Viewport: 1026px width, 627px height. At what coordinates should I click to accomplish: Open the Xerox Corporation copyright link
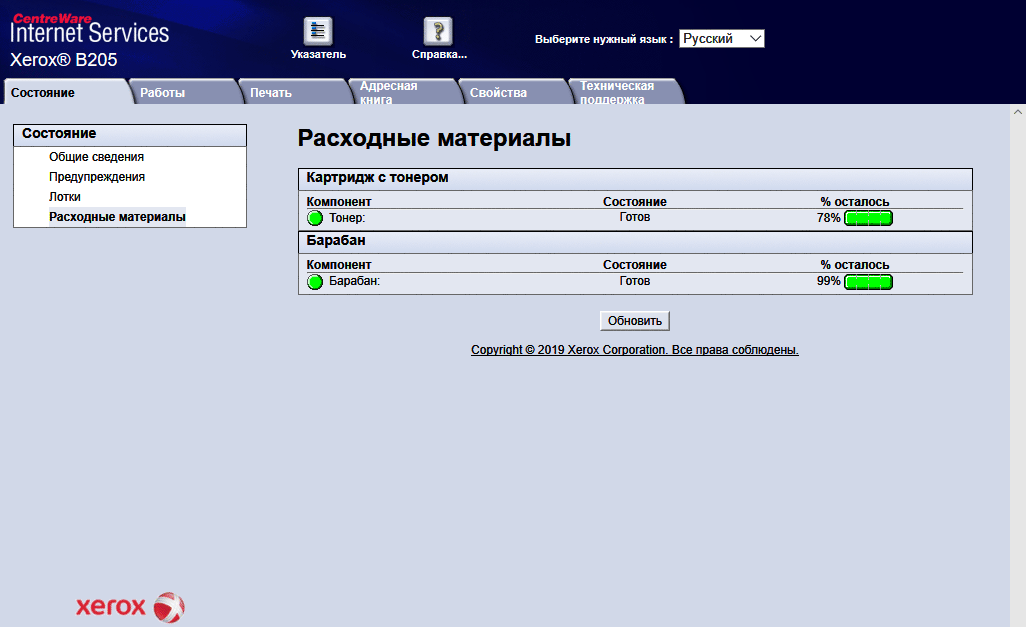pyautogui.click(x=635, y=349)
